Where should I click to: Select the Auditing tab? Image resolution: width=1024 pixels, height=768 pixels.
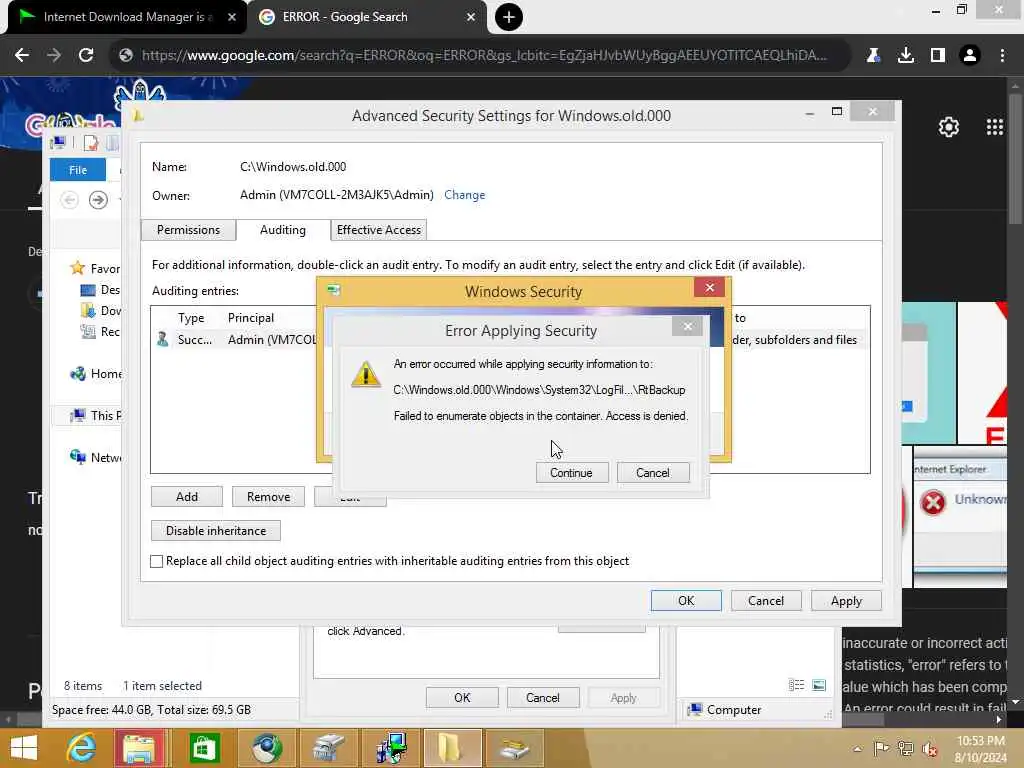point(283,230)
